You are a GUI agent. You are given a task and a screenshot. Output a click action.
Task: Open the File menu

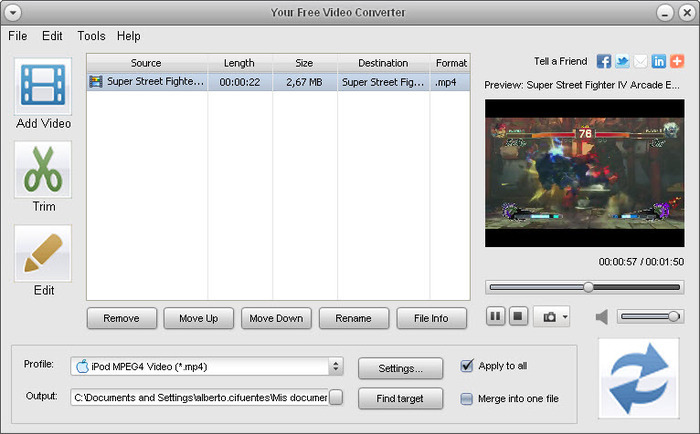[x=18, y=36]
